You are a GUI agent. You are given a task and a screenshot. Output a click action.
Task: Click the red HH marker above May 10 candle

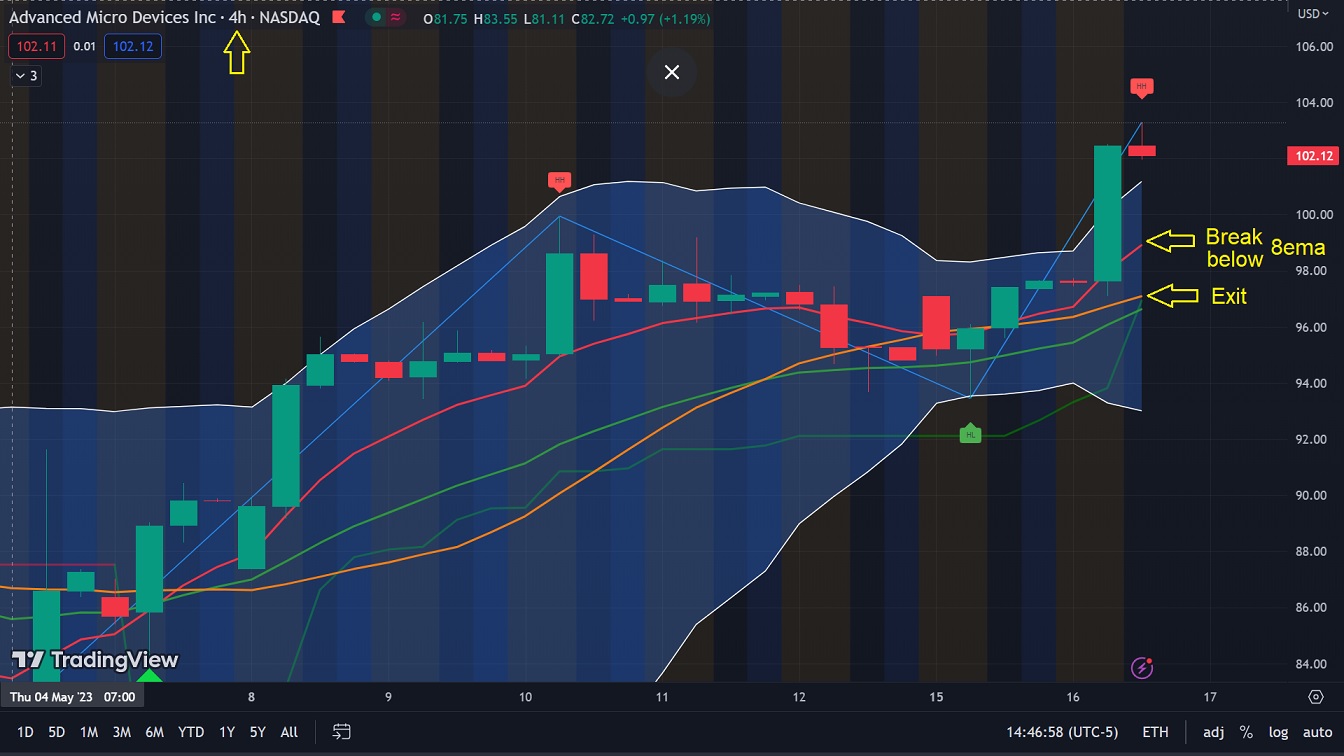[x=560, y=181]
